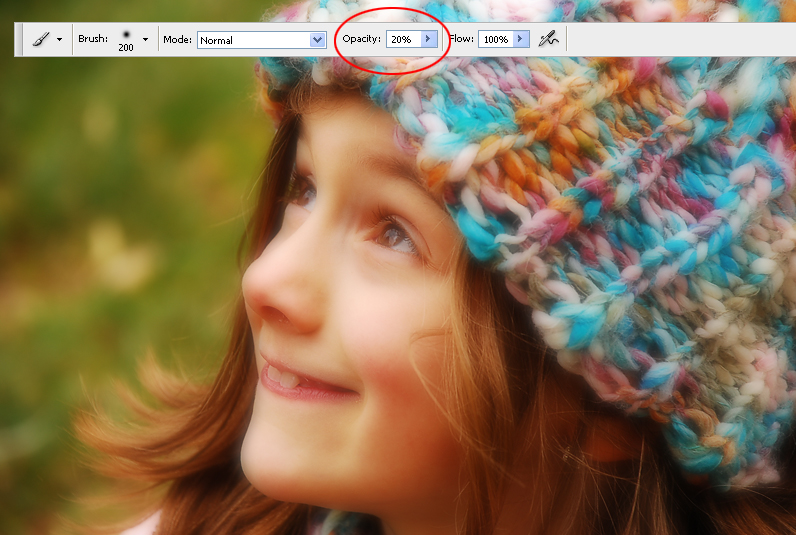796x535 pixels.
Task: Toggle the Airbrush option icon
Action: 548,39
